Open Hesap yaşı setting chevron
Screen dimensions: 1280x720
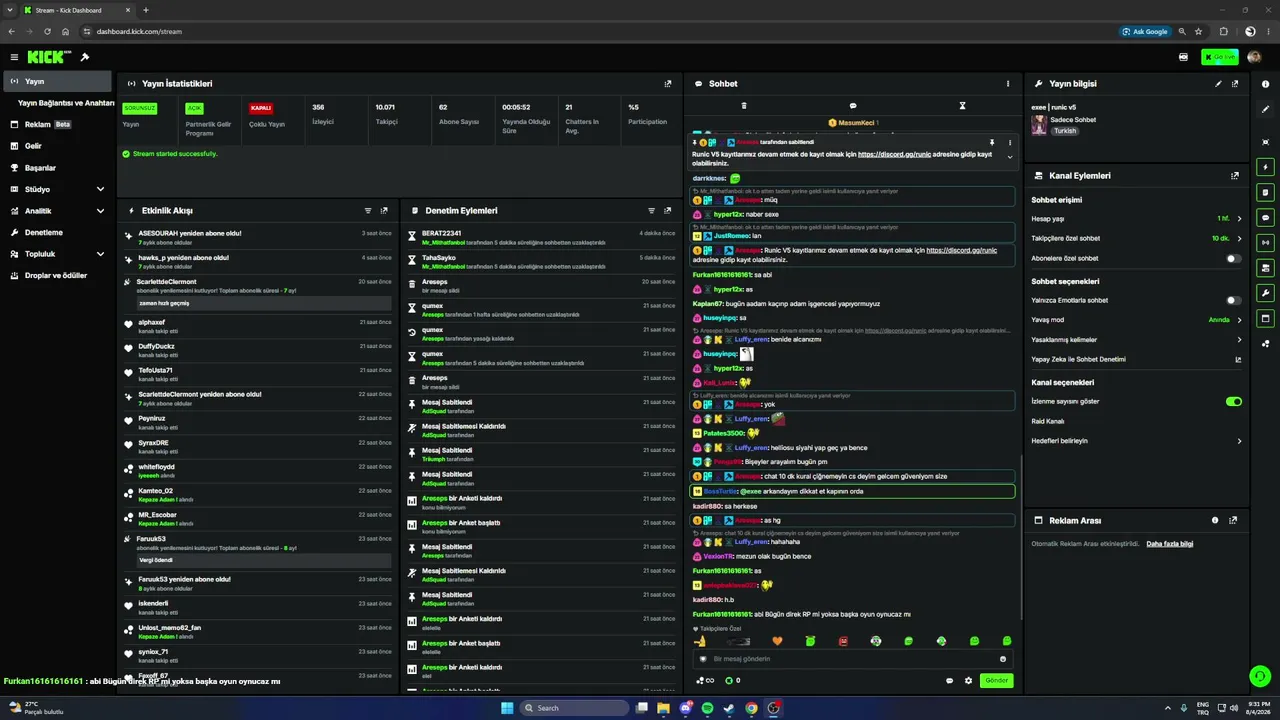click(x=1239, y=218)
